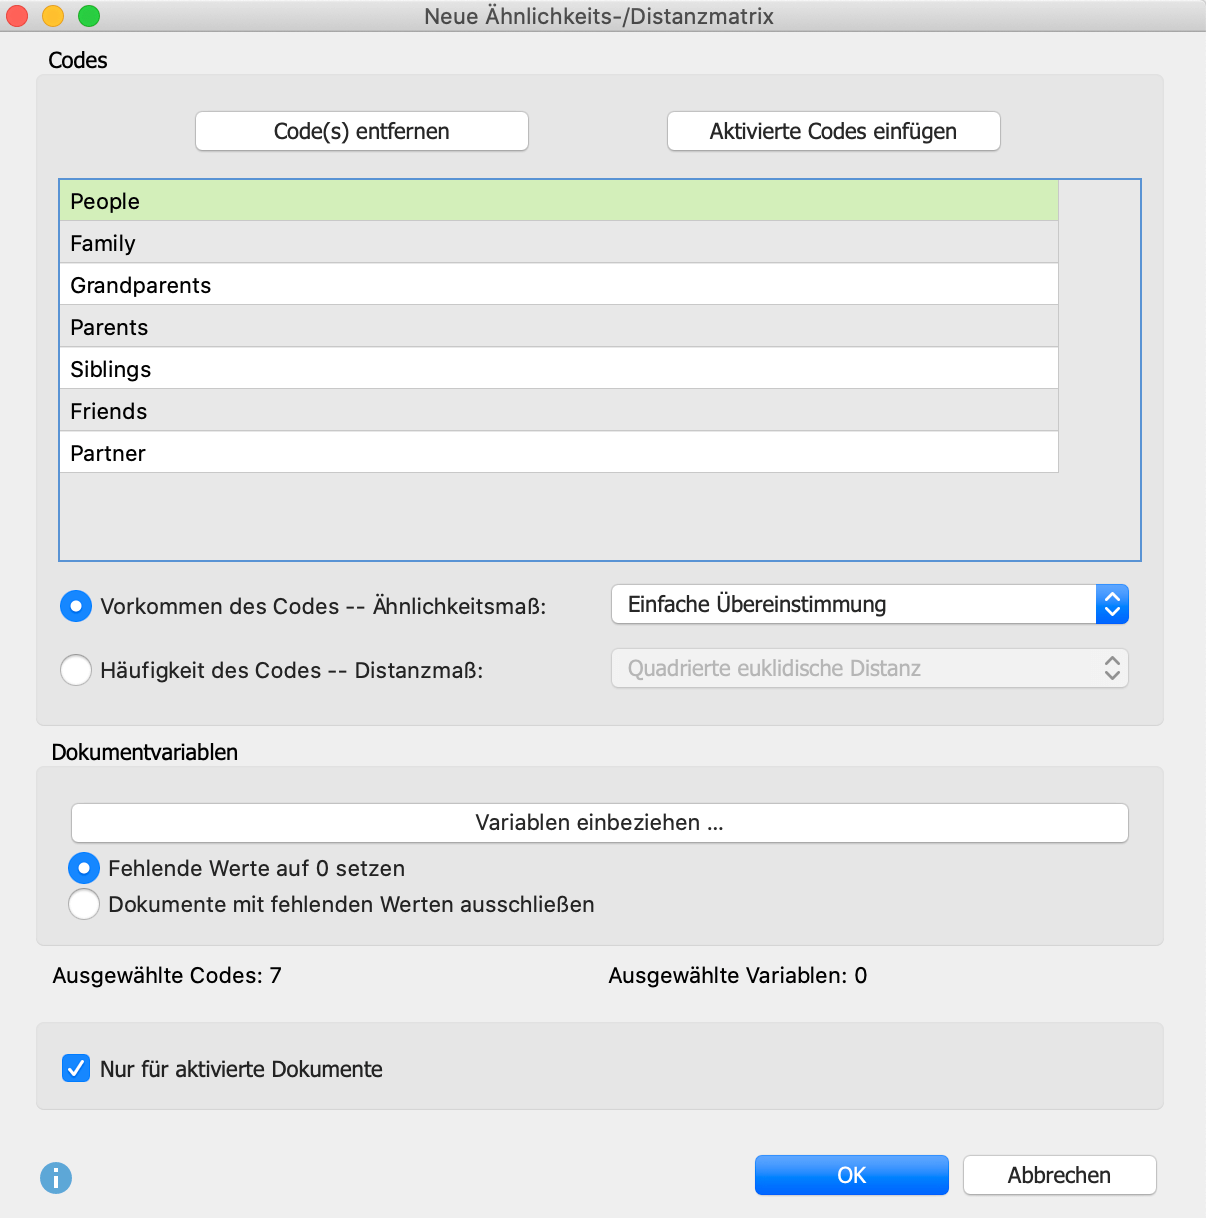Viewport: 1206px width, 1218px height.
Task: Select the 'People' code row
Action: click(x=558, y=201)
